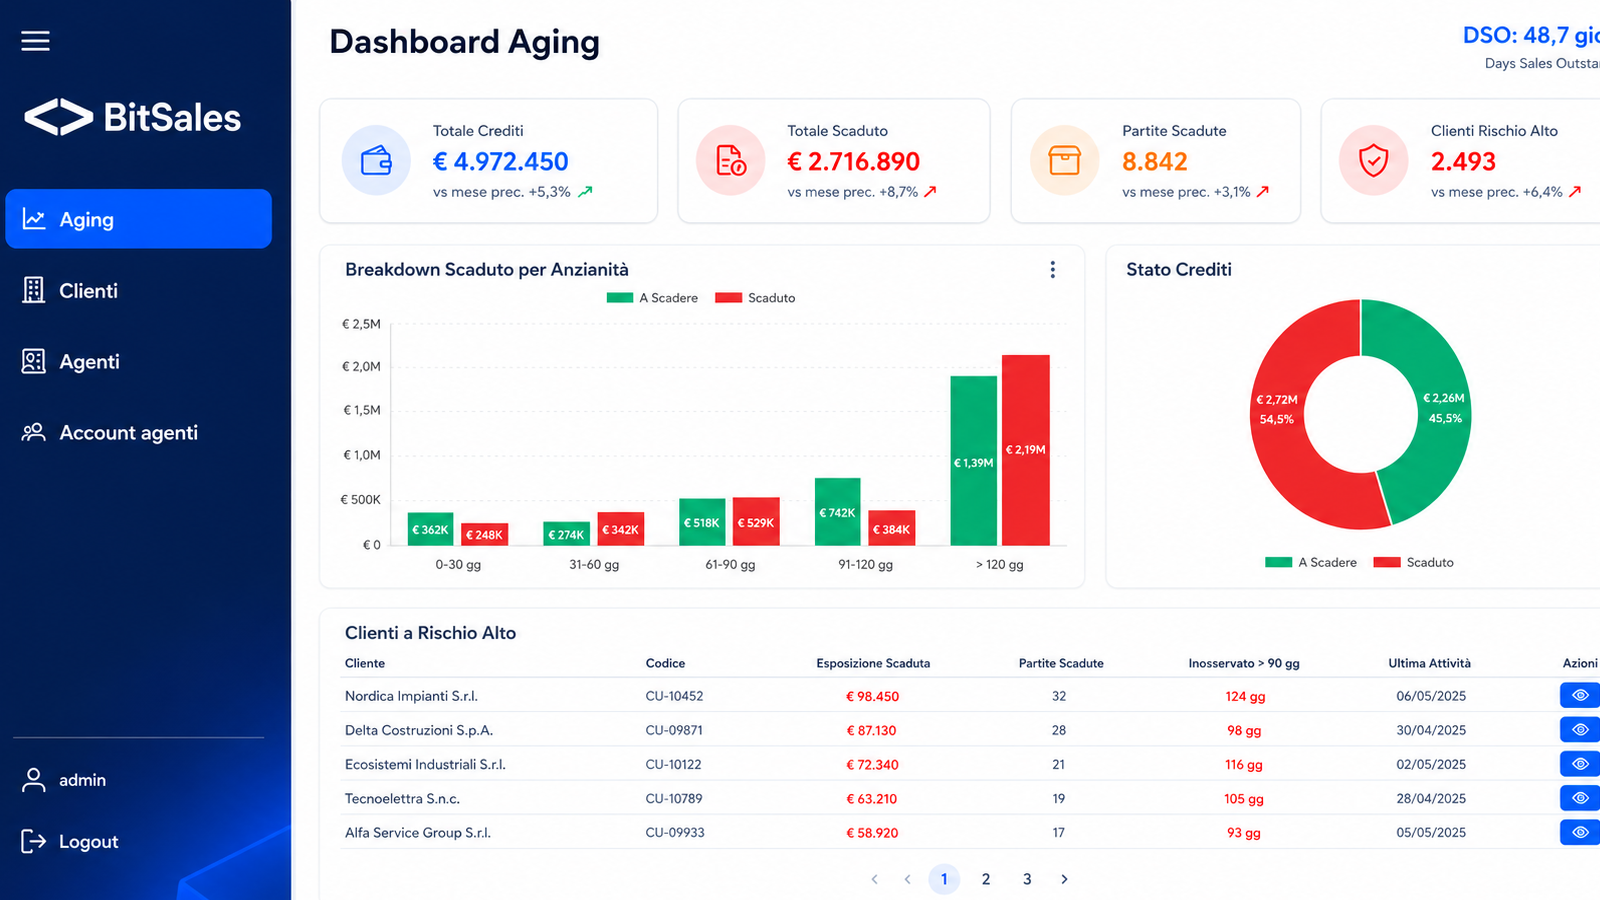Toggle A Scadere series in bar chart legend
This screenshot has width=1600, height=900.
click(x=652, y=298)
